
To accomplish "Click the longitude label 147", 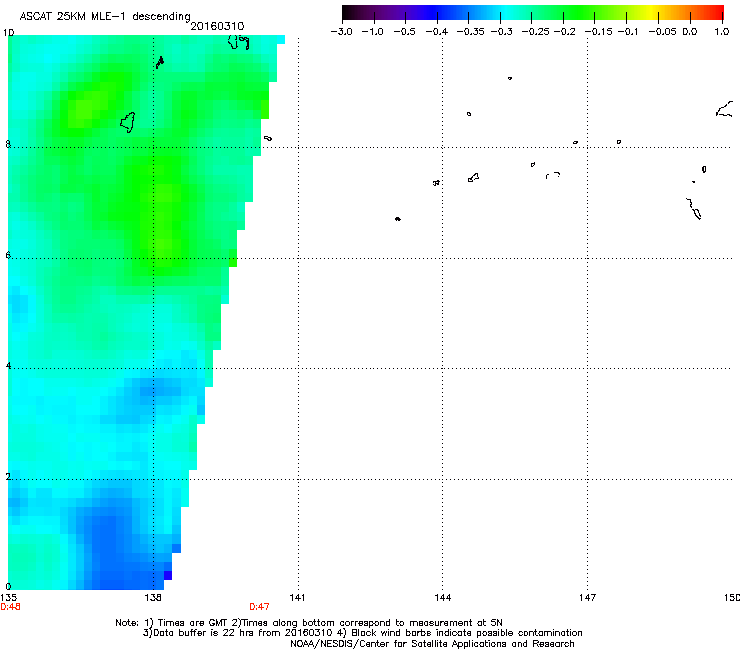I will coord(588,598).
